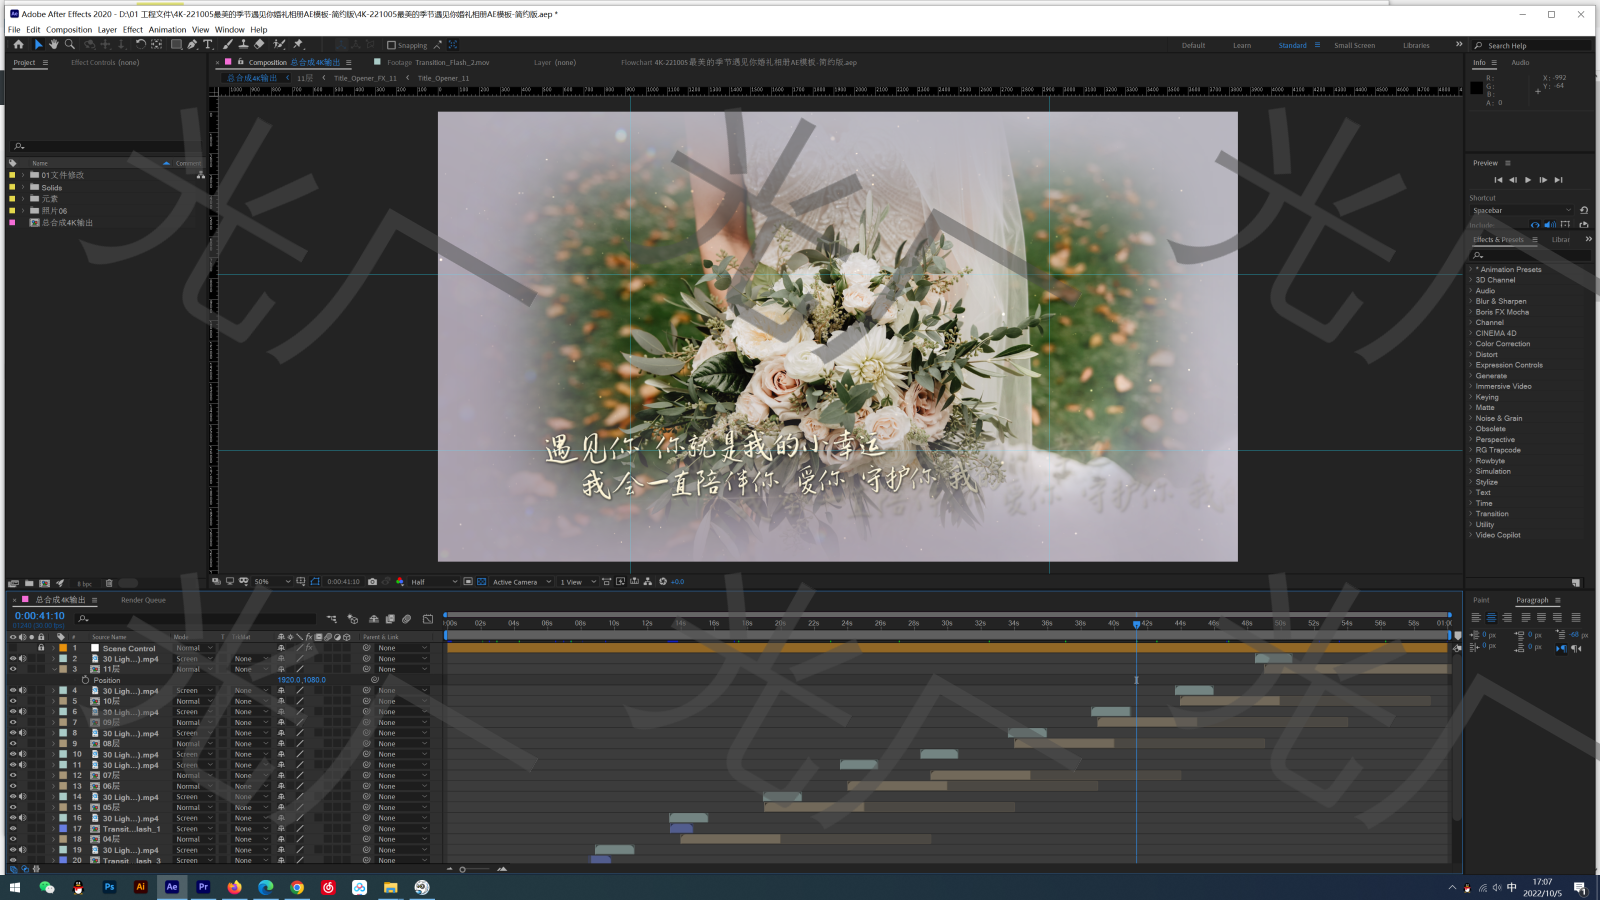Click the pink label swatch of 总合成4K输出
The image size is (1600, 900).
[x=12, y=223]
